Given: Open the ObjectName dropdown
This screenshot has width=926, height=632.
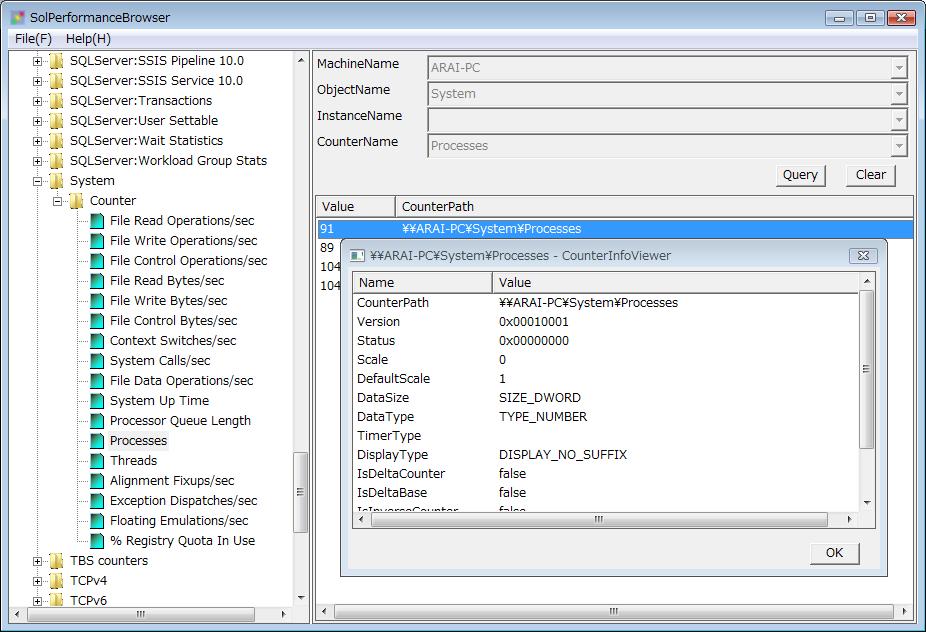Looking at the screenshot, I should 898,94.
